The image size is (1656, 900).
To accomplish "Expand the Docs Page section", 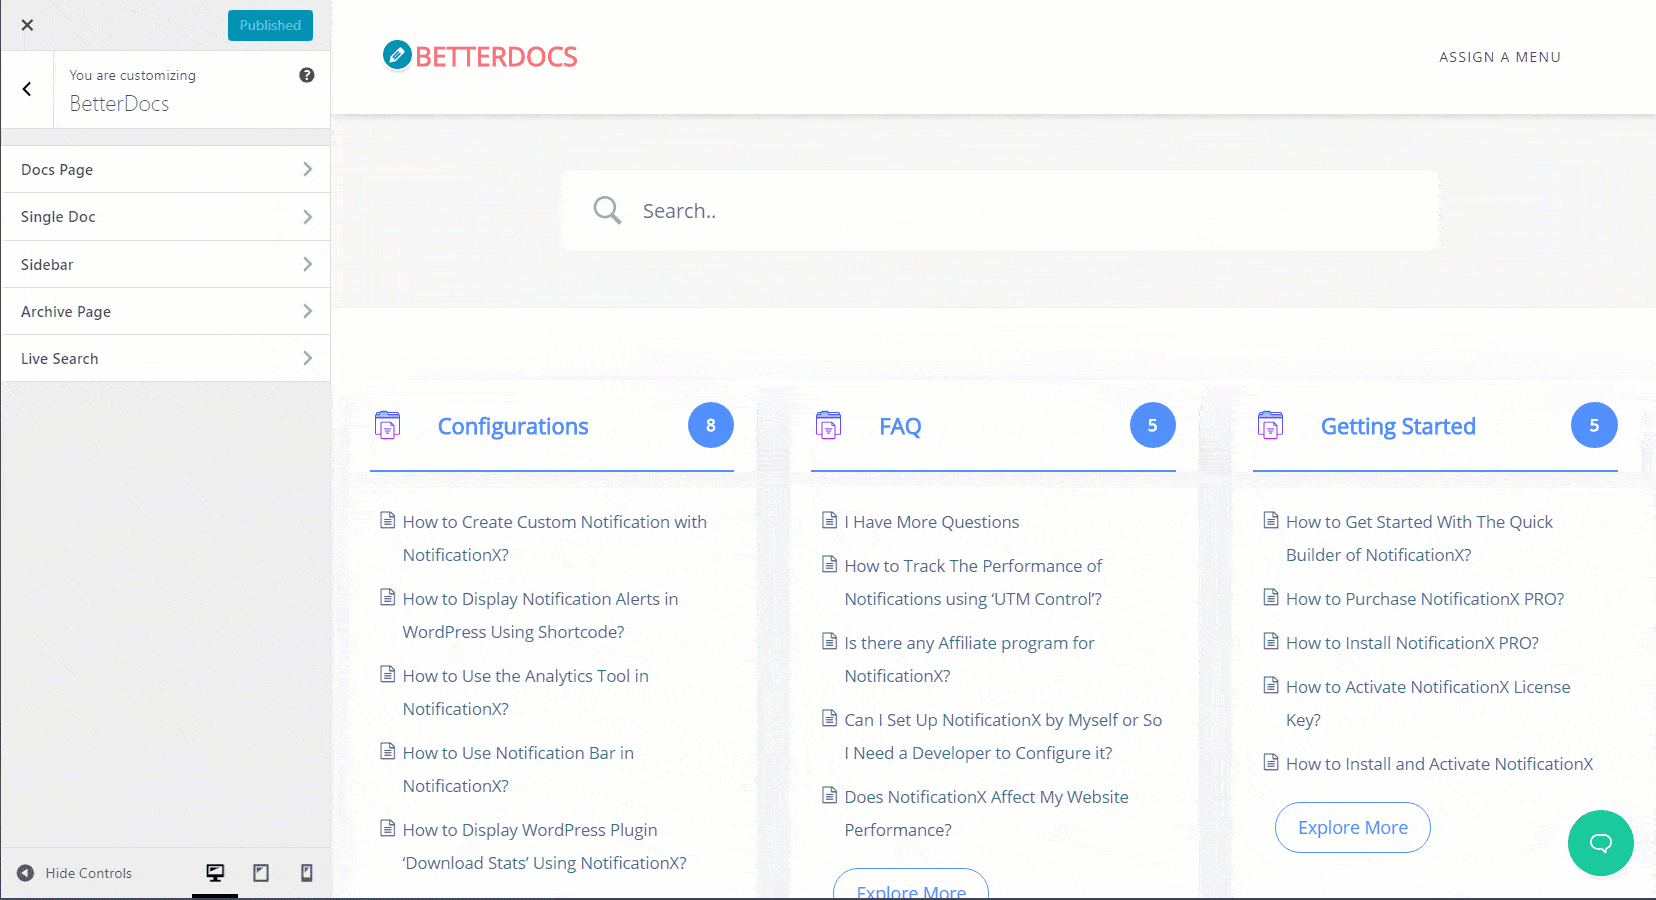I will pyautogui.click(x=165, y=169).
